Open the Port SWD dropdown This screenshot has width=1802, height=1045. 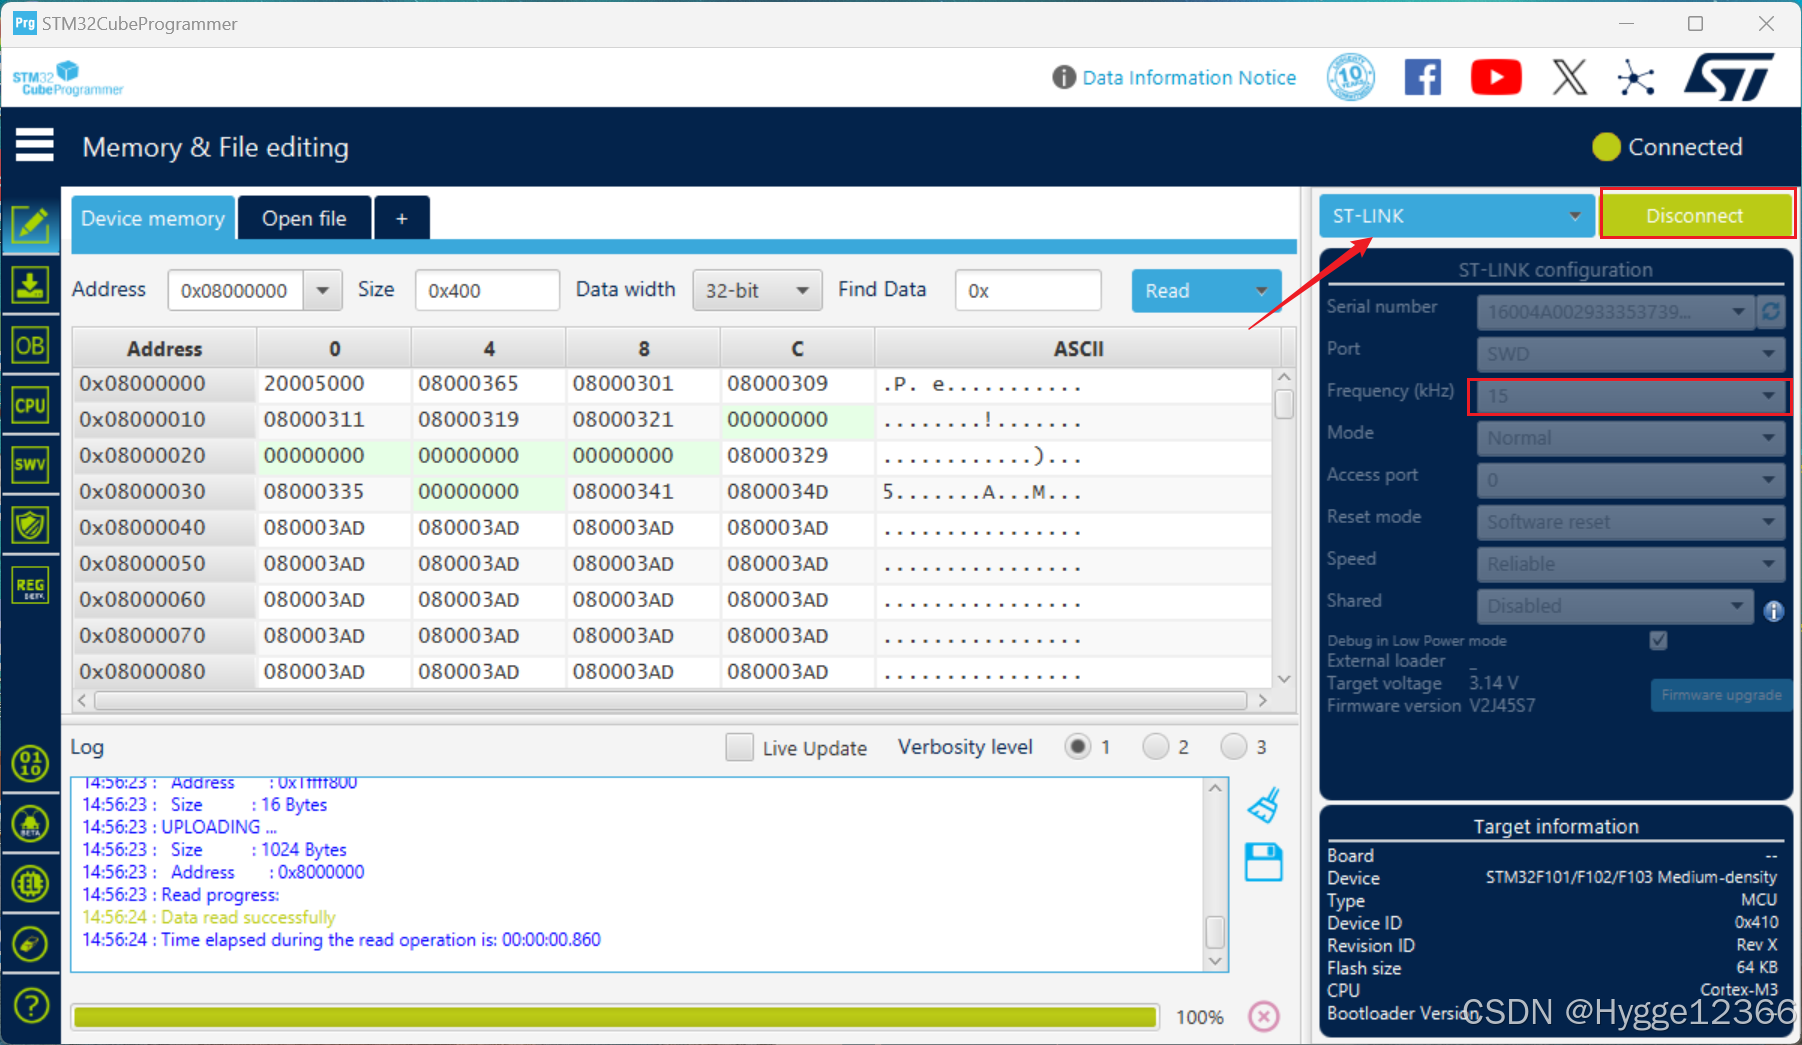point(1631,354)
